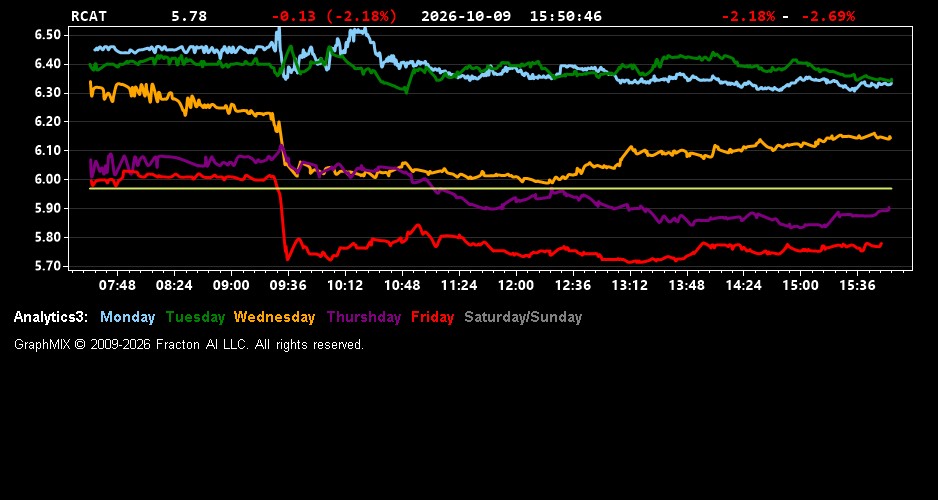Click the 07:48 time axis label
Viewport: 938px width, 500px height.
pyautogui.click(x=117, y=285)
